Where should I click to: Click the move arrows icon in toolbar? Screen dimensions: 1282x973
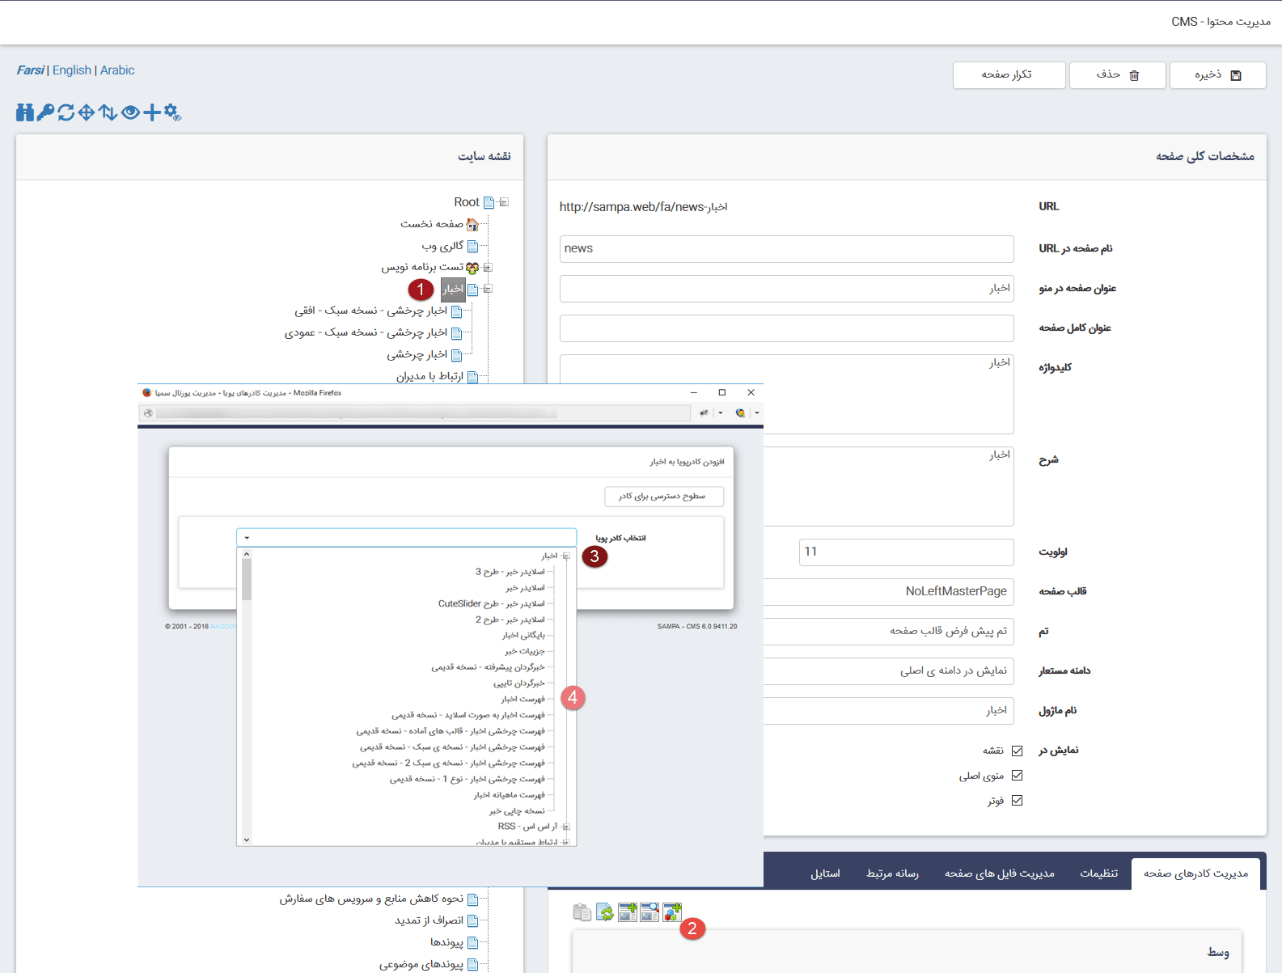[x=87, y=112]
